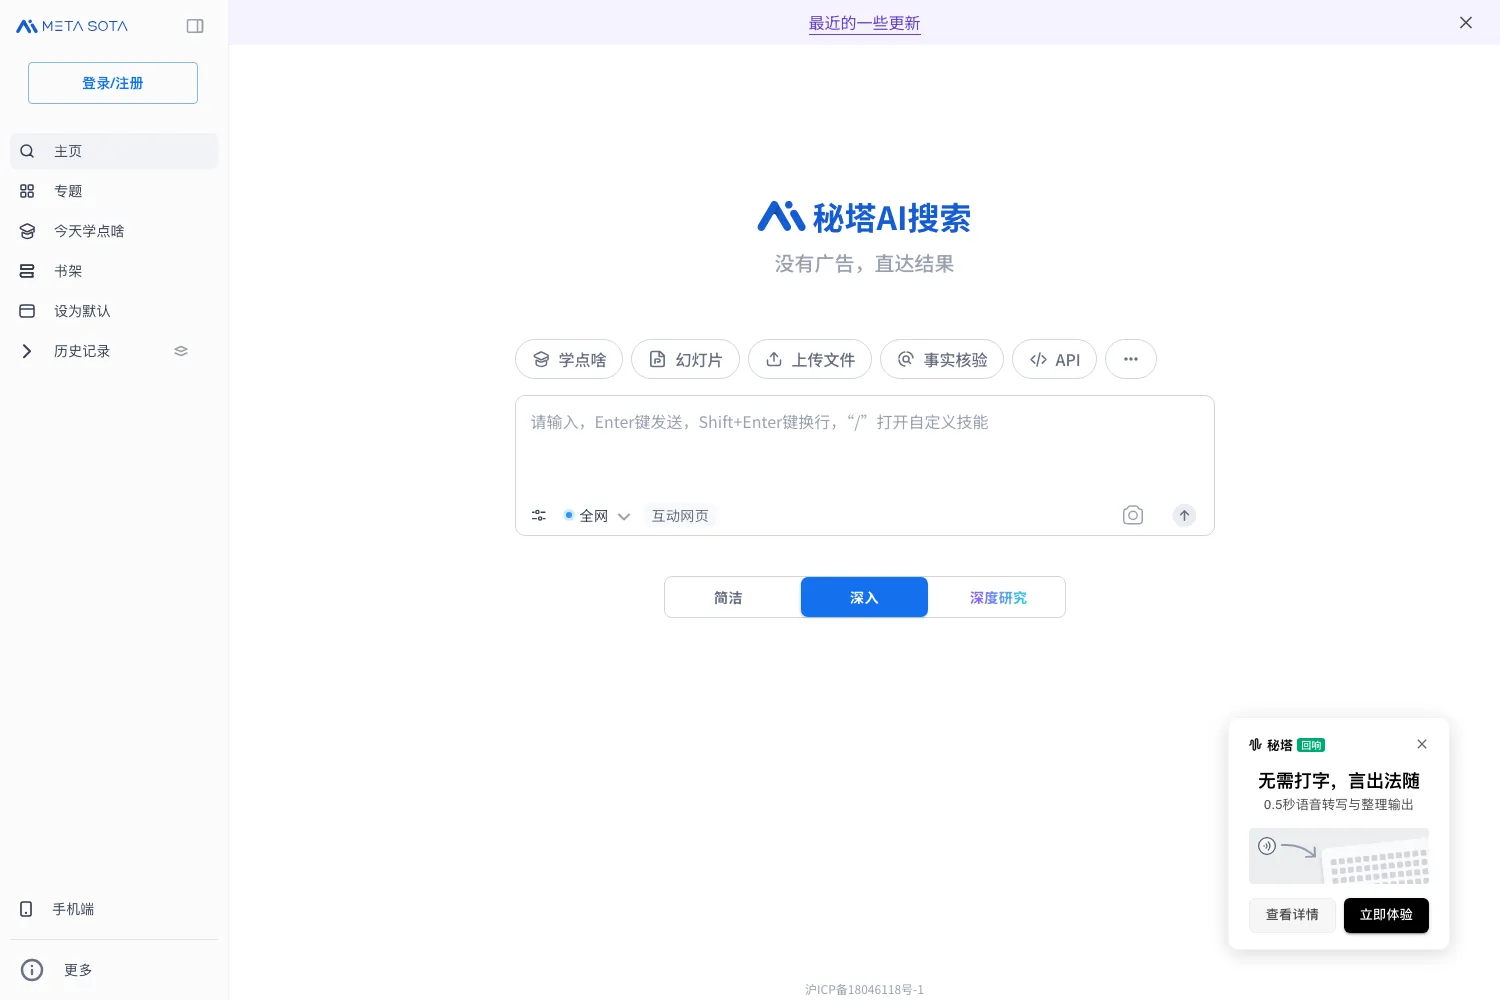Toggle the 互动网页 option
Image resolution: width=1500 pixels, height=1000 pixels.
point(680,516)
